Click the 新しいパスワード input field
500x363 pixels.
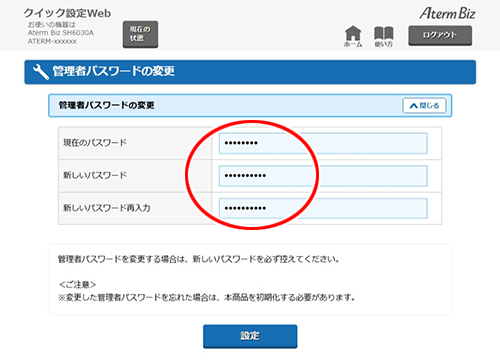[x=323, y=176]
